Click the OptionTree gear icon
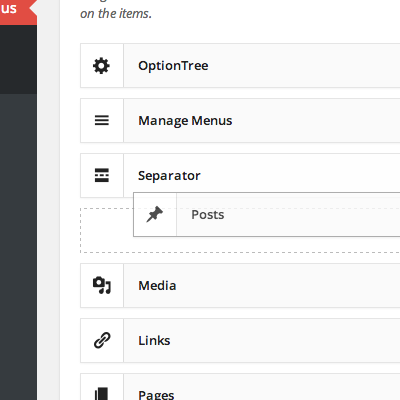The width and height of the screenshot is (400, 400). pyautogui.click(x=101, y=66)
